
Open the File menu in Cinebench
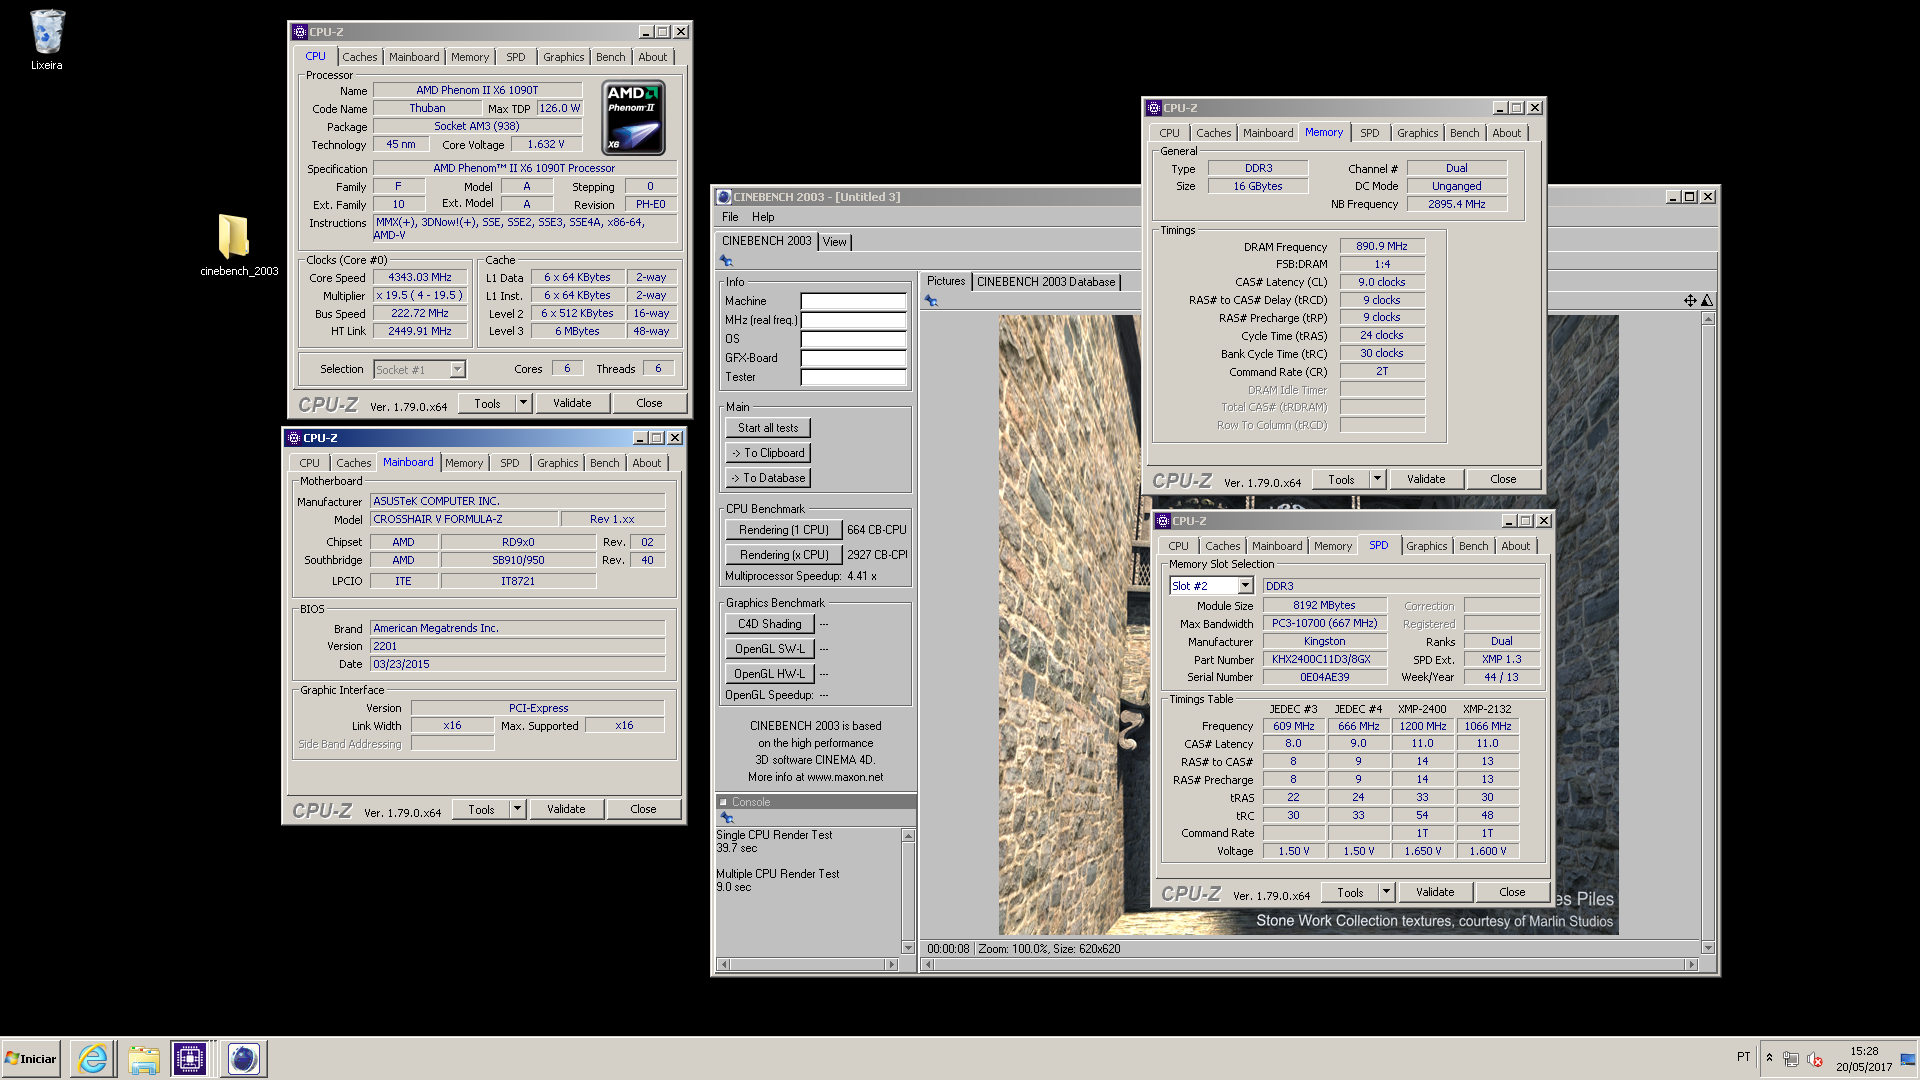click(x=730, y=217)
